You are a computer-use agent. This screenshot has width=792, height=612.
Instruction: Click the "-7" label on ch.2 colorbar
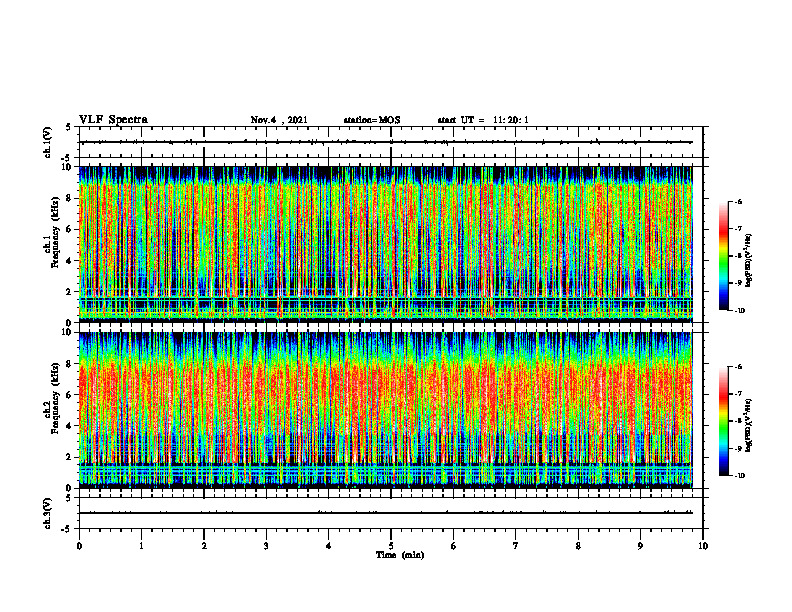pos(739,394)
